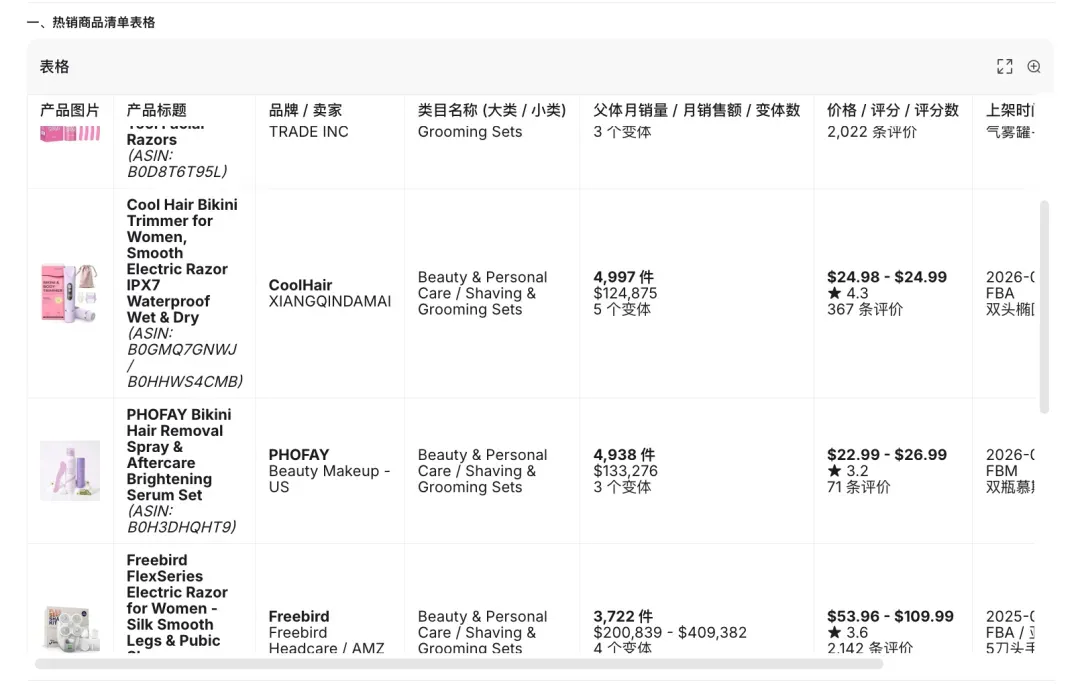Click the Freebird brand name
Image resolution: width=1080 pixels, height=684 pixels.
(299, 616)
